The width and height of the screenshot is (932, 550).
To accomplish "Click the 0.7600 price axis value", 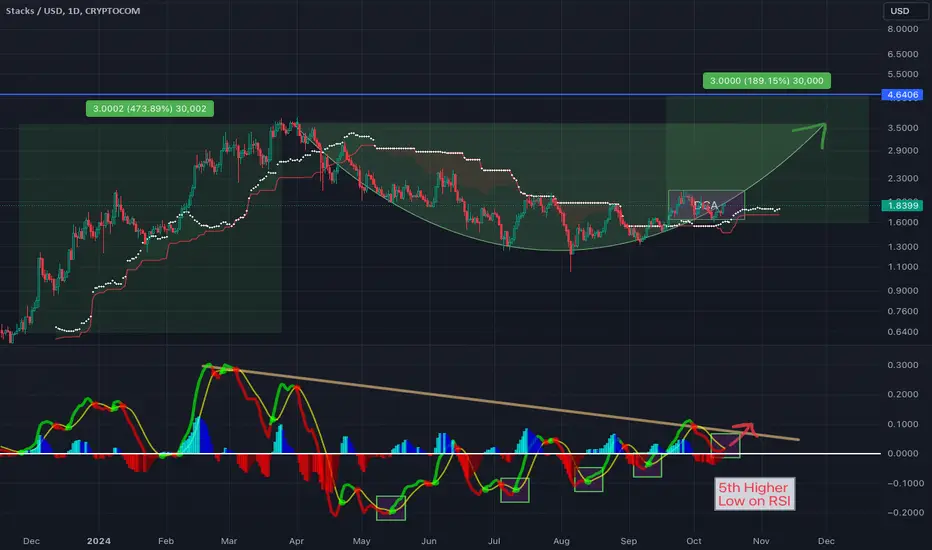I will (903, 311).
